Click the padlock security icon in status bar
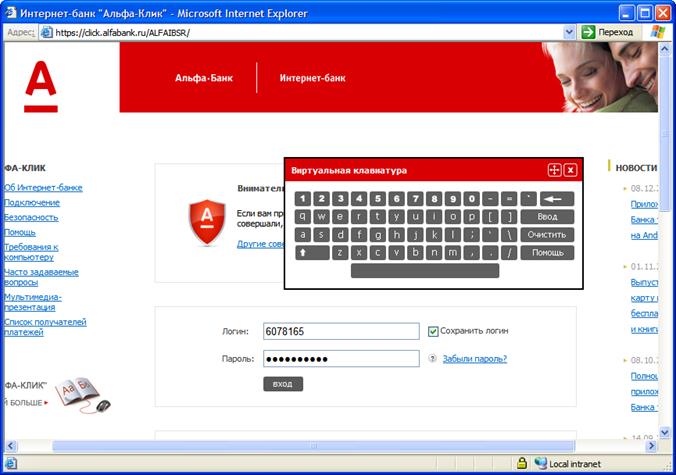Viewport: 676px width, 475px height. pyautogui.click(x=521, y=464)
